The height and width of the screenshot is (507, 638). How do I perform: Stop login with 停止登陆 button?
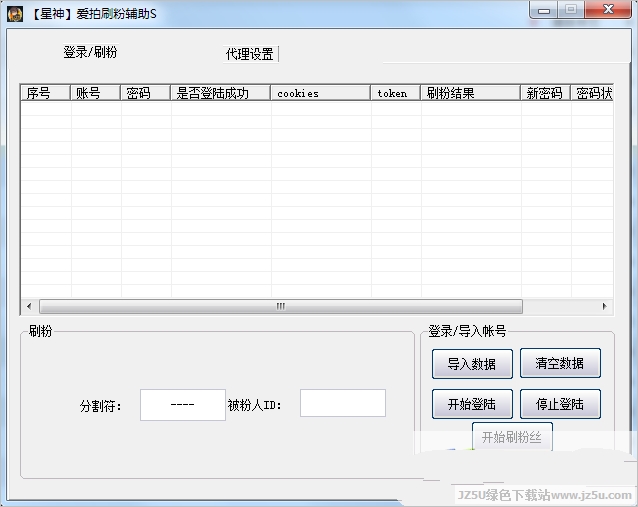tap(560, 404)
